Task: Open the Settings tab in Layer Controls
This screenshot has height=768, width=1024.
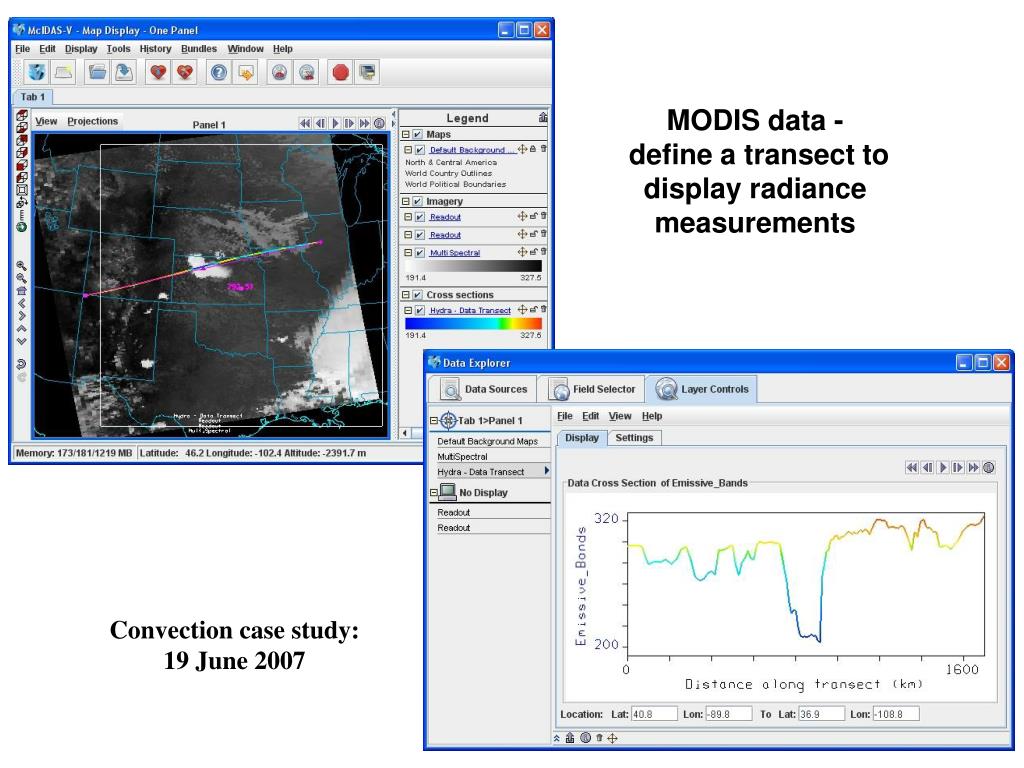Action: (x=634, y=438)
